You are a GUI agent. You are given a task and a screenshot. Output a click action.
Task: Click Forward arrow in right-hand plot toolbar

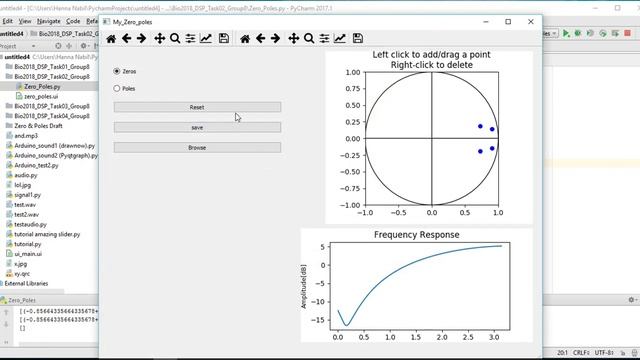(276, 38)
